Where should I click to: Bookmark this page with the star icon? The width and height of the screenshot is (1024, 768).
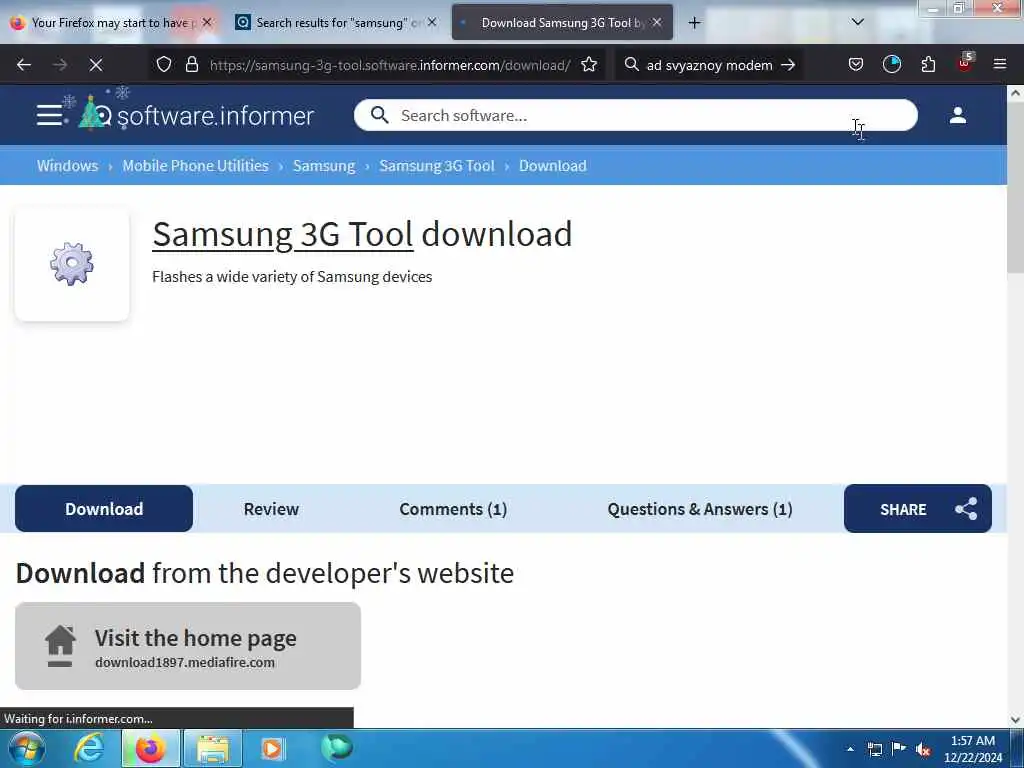coord(589,65)
